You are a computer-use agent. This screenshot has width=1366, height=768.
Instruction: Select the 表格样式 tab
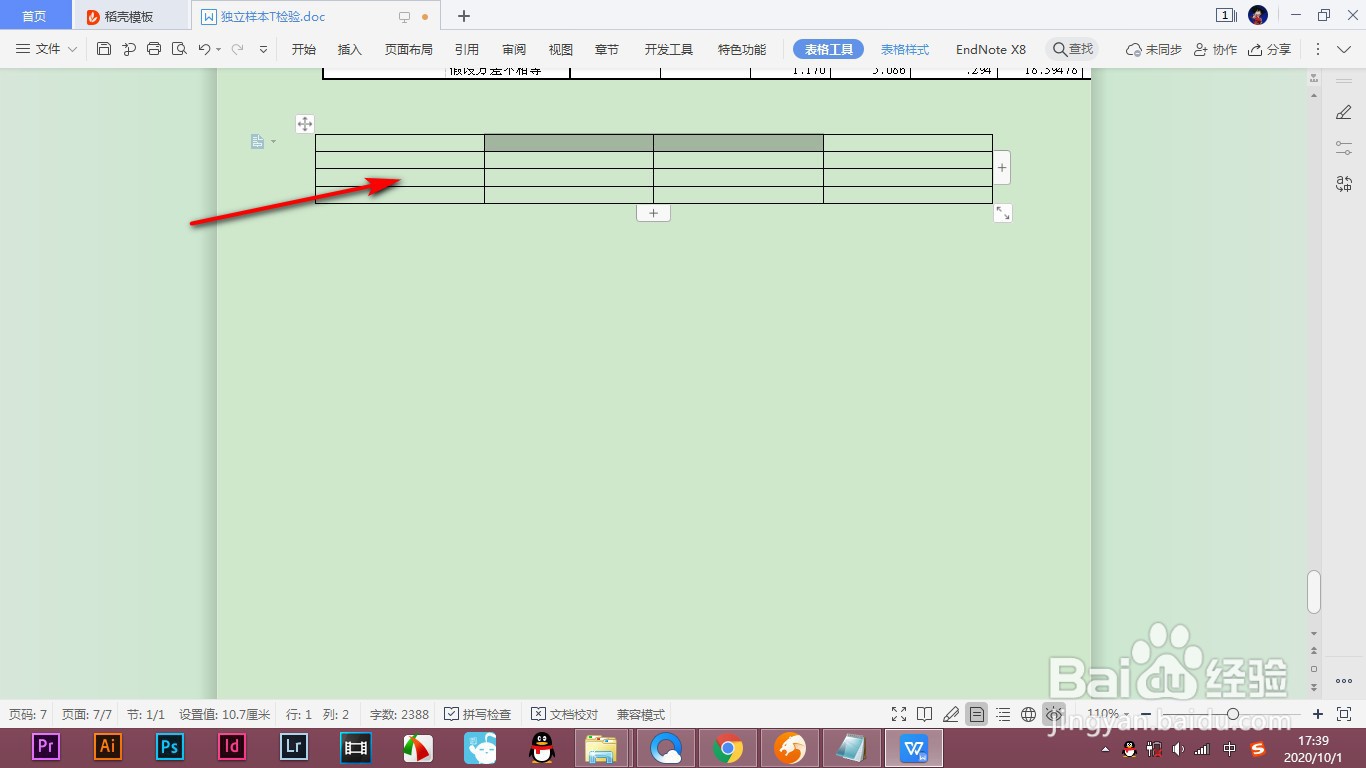905,49
